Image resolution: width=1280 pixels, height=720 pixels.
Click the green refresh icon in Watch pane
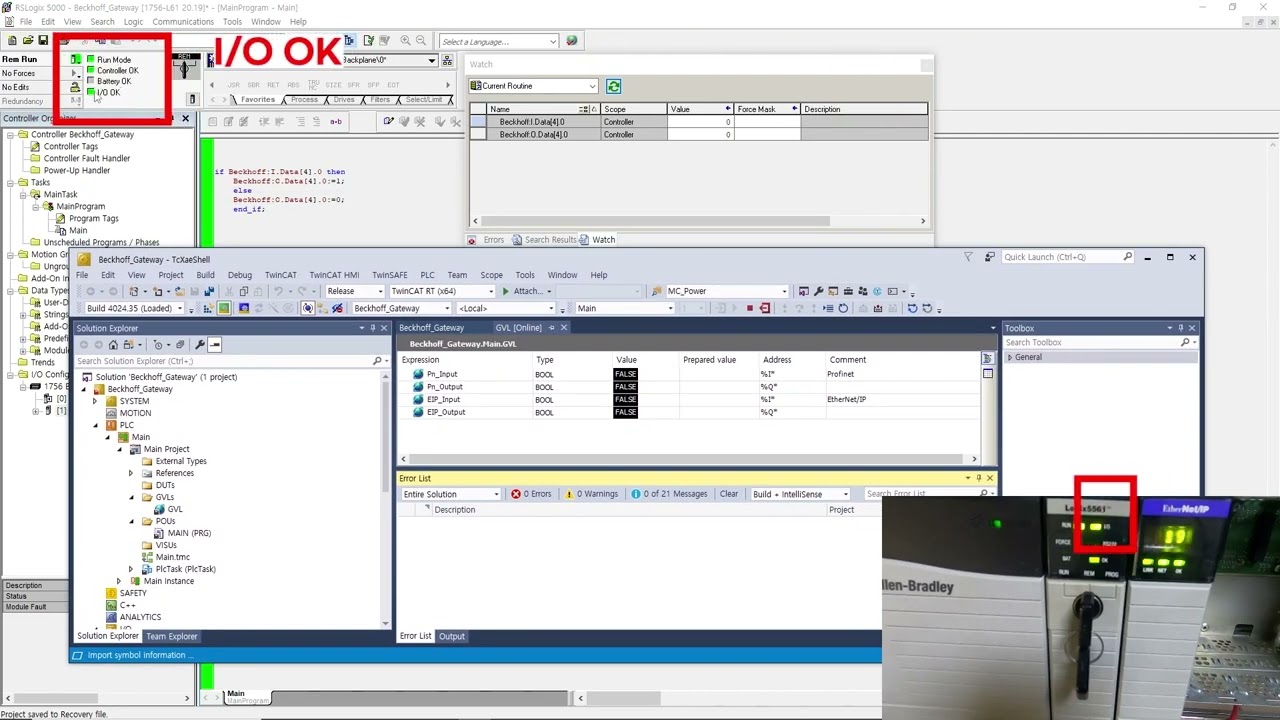(613, 86)
